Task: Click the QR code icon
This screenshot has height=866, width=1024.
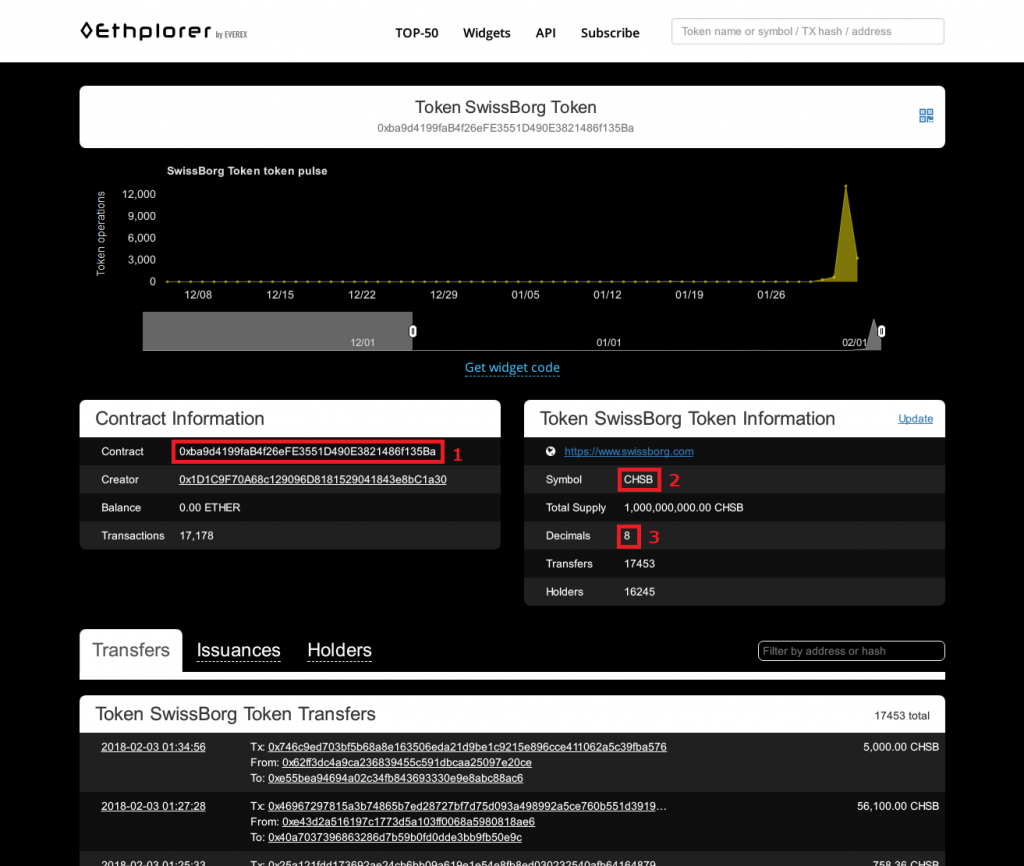Action: coord(925,115)
